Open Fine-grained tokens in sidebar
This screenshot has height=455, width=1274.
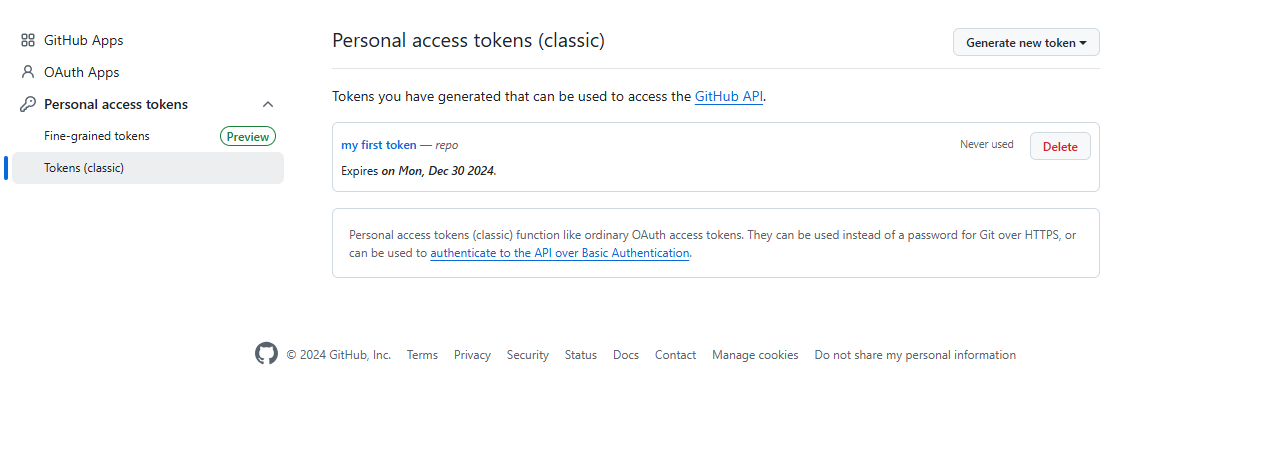(97, 136)
